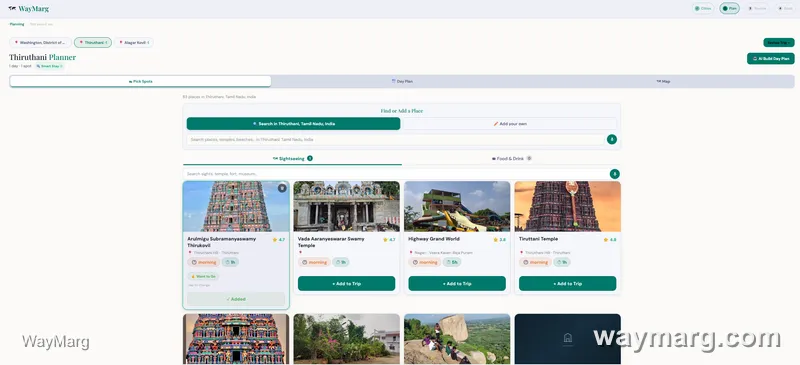The height and width of the screenshot is (365, 800).
Task: Select the Washington, District of... city chip
Action: (x=40, y=42)
